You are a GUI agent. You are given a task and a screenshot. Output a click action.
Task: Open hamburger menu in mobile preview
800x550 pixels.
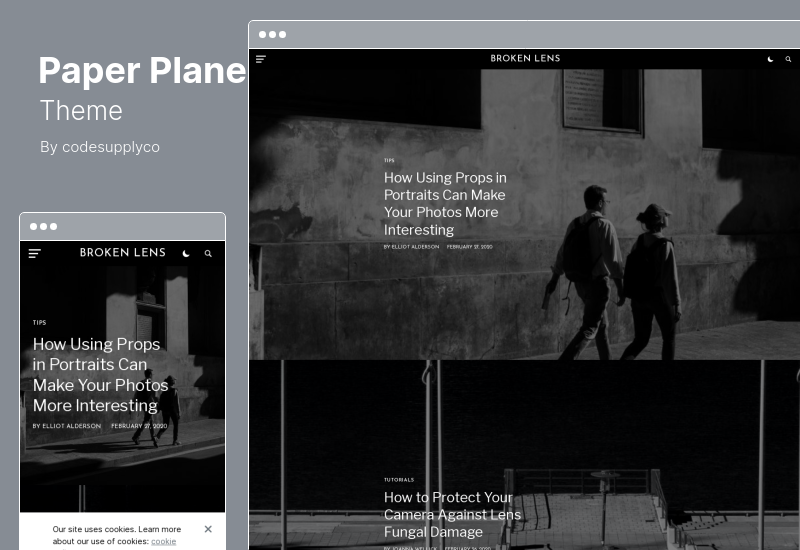(x=34, y=253)
